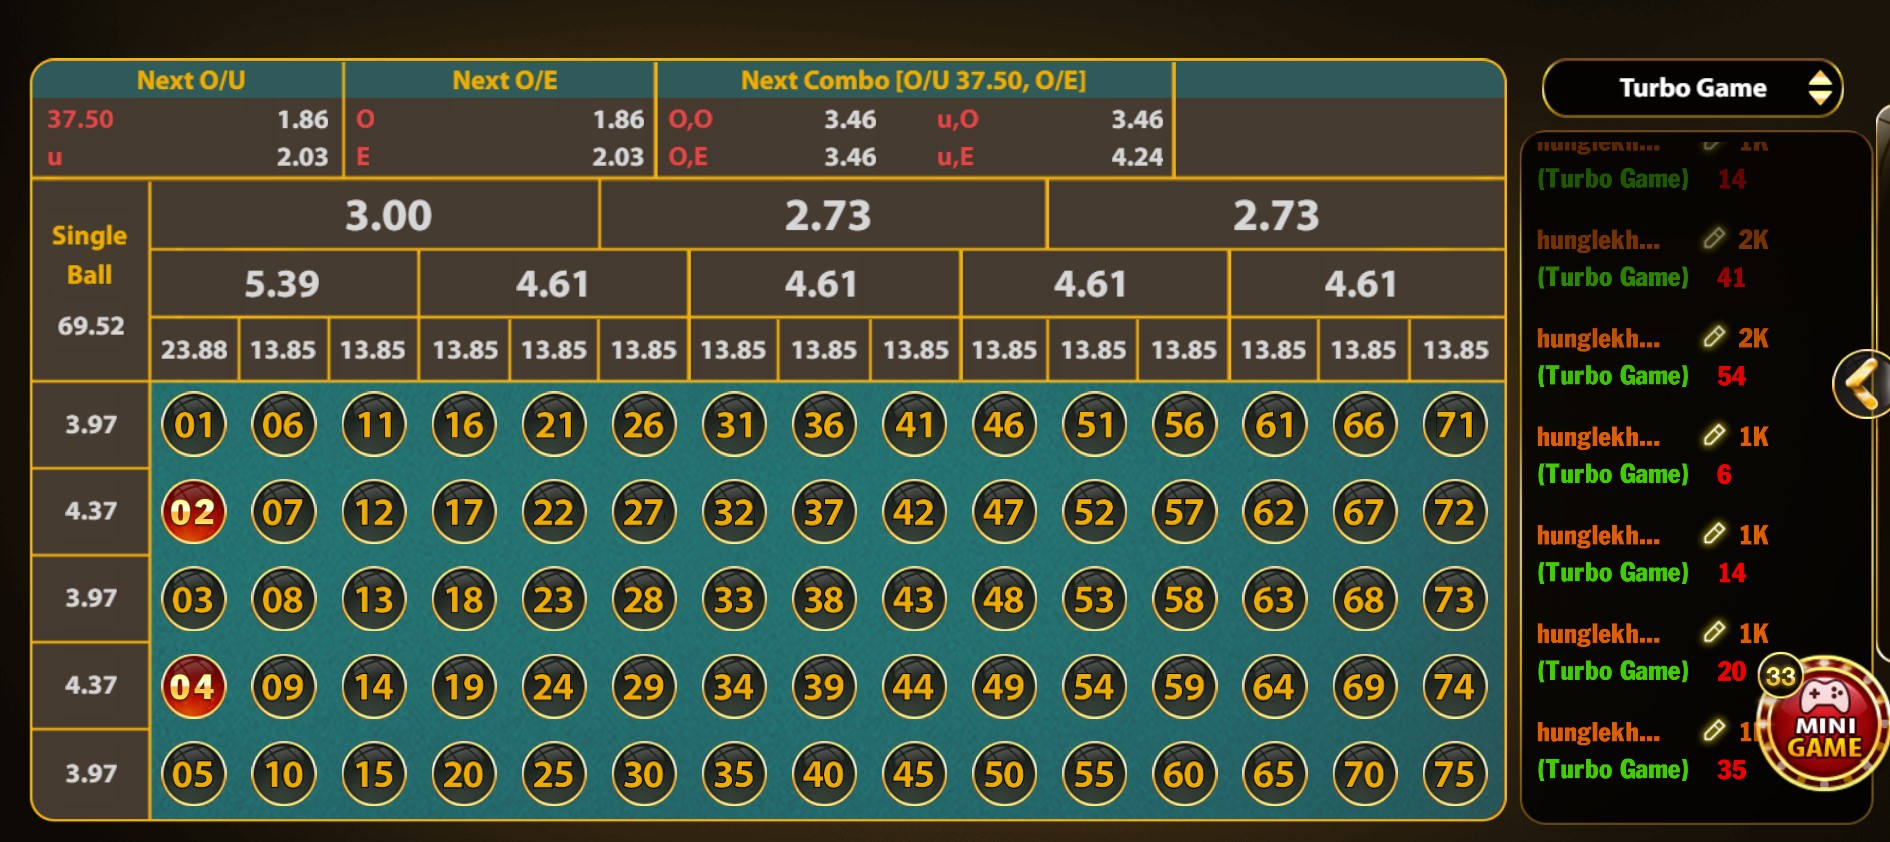Choose ball number 06

click(284, 425)
